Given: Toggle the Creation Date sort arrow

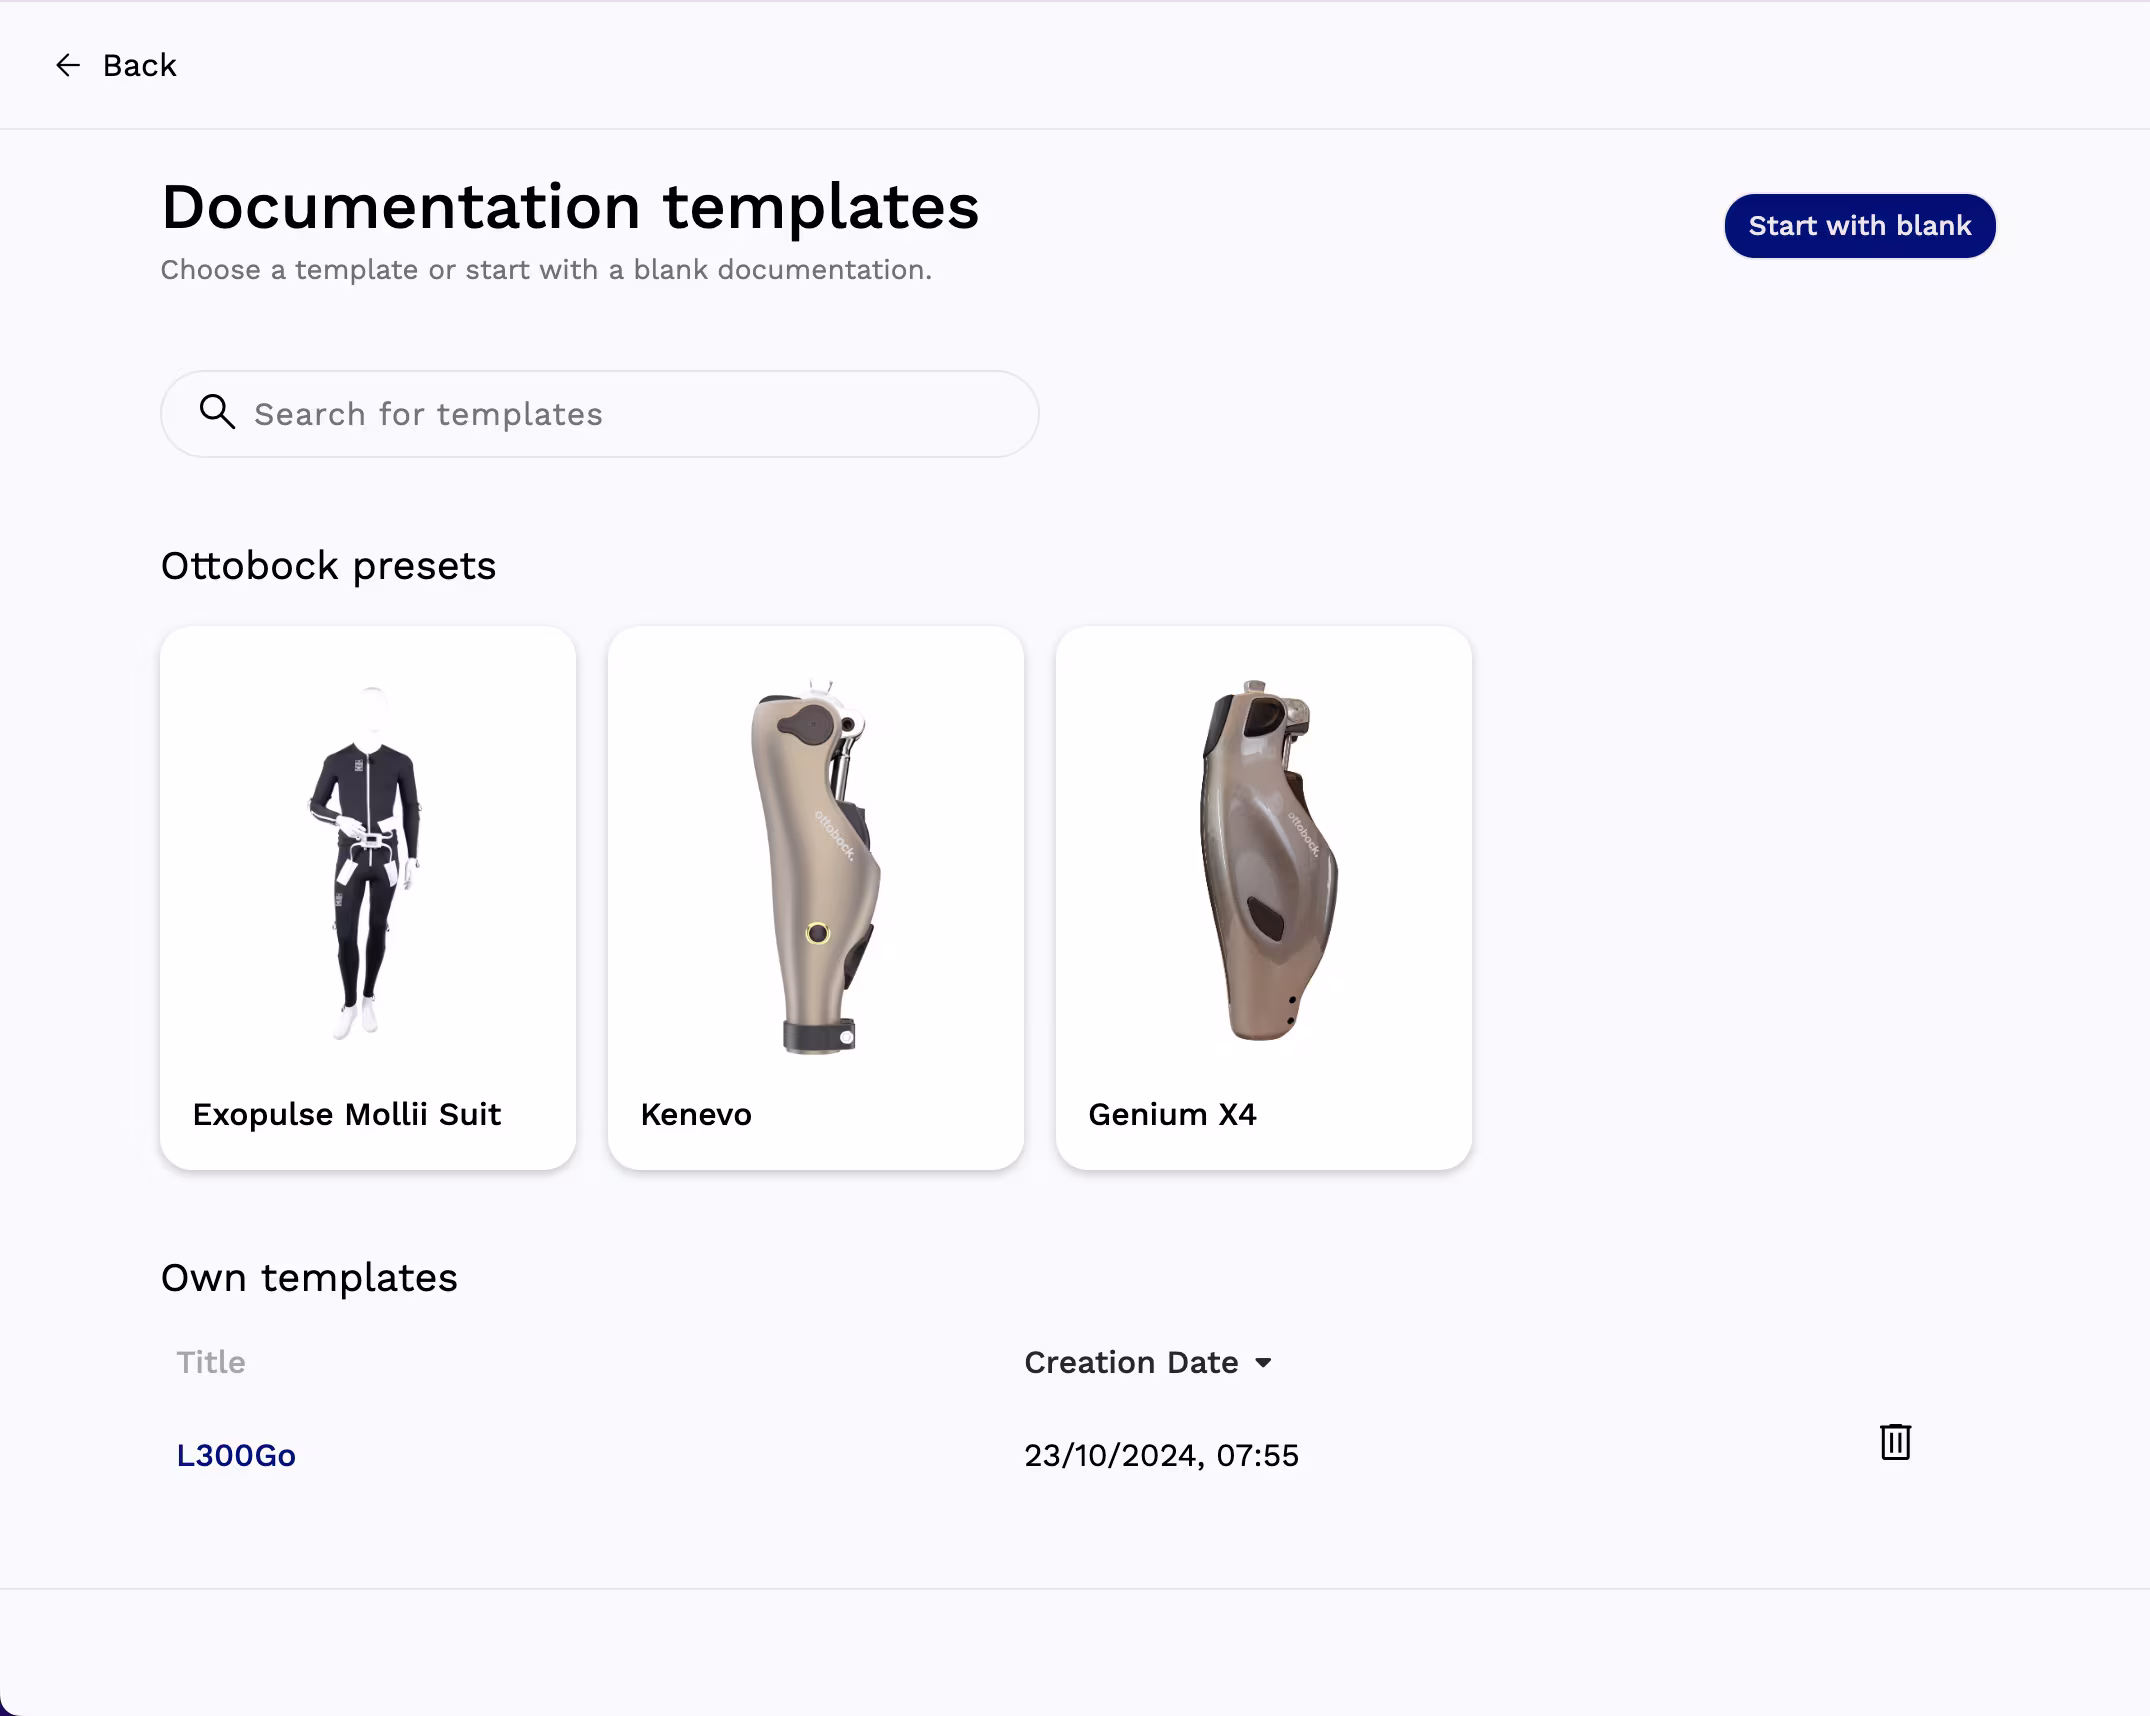Looking at the screenshot, I should (x=1263, y=1363).
